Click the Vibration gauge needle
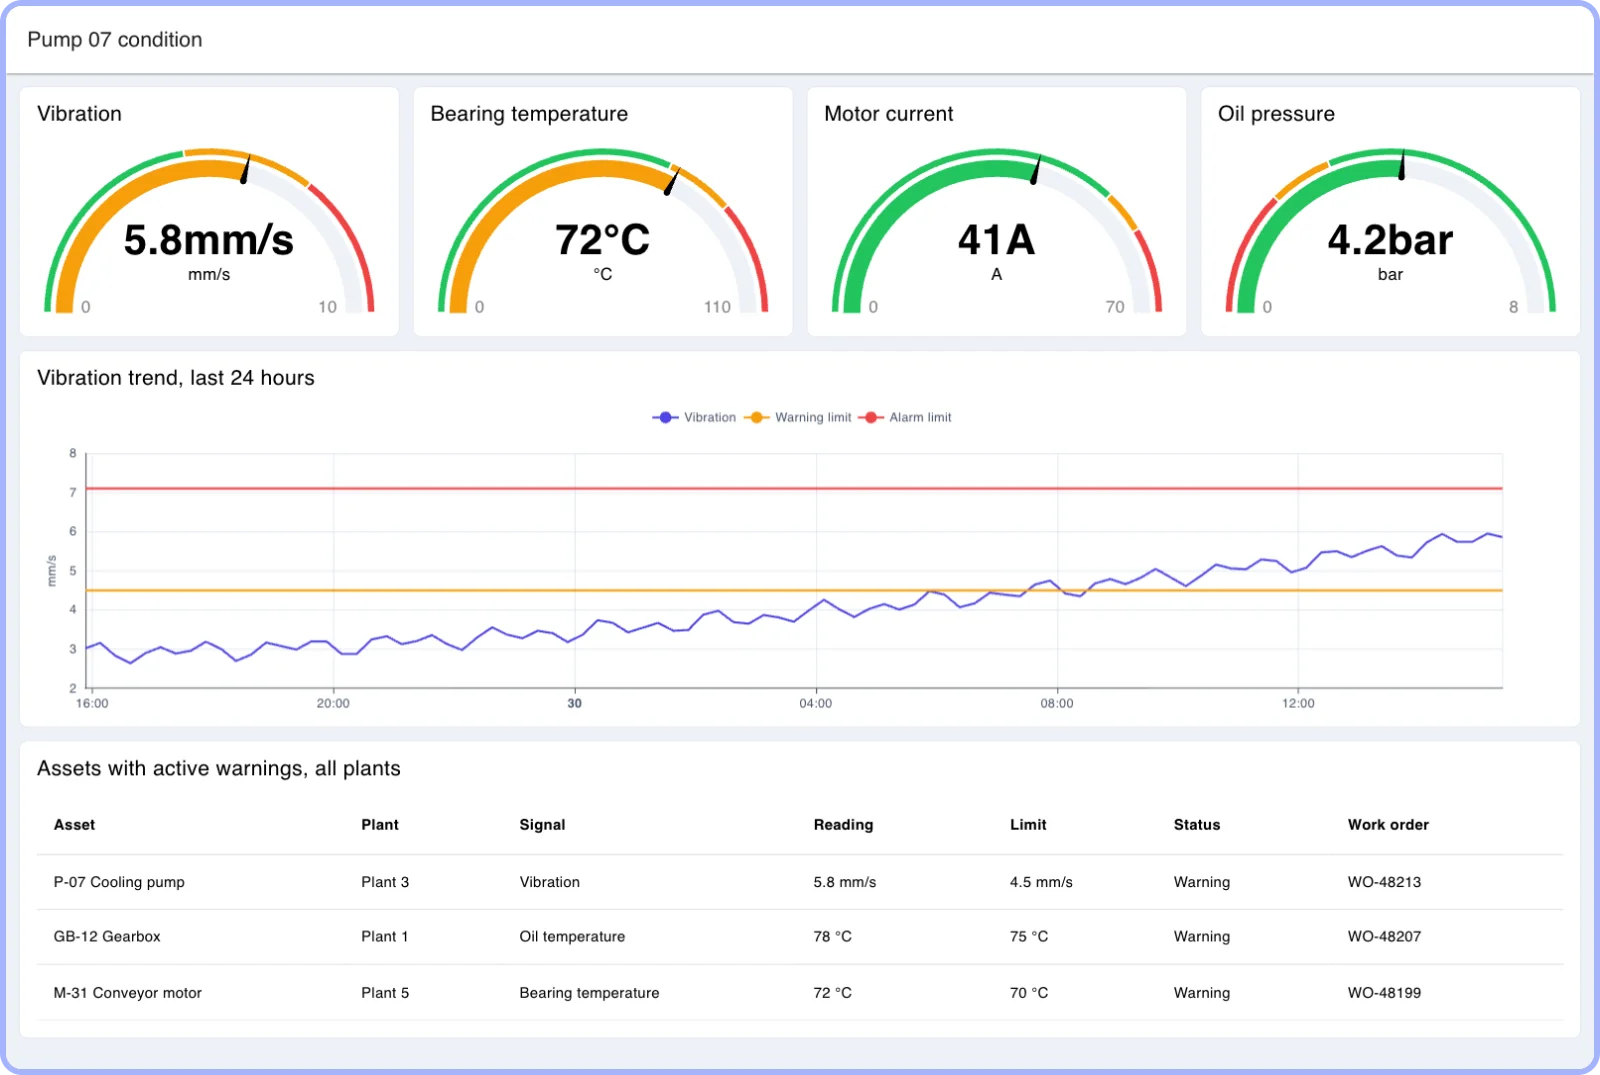 [245, 169]
